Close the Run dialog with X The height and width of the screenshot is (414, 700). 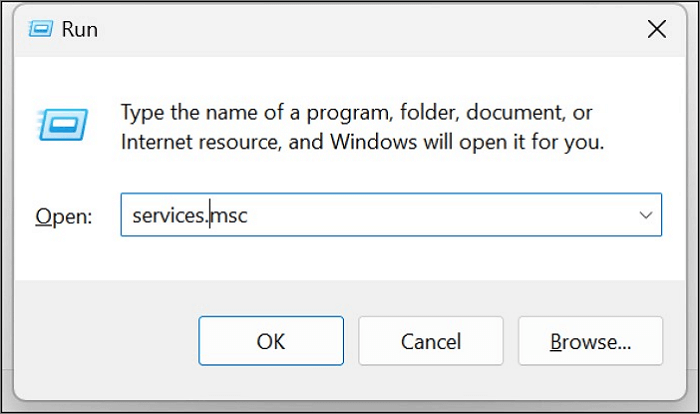(656, 29)
